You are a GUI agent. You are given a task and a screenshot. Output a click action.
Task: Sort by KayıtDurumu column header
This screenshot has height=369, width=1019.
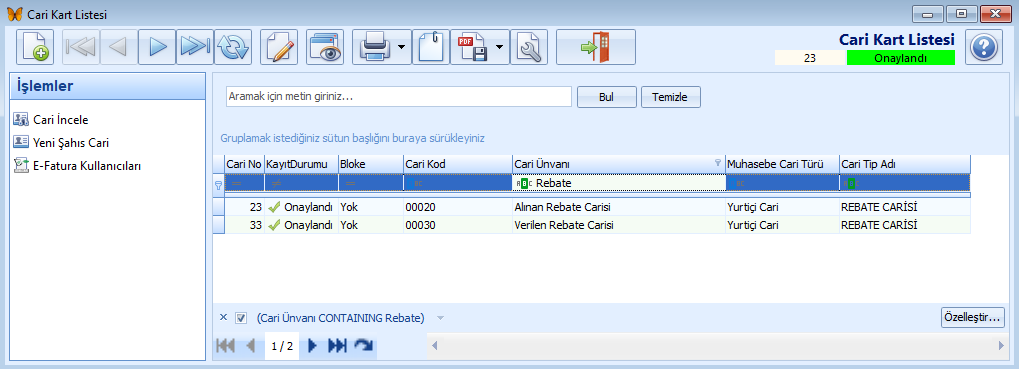coord(301,164)
